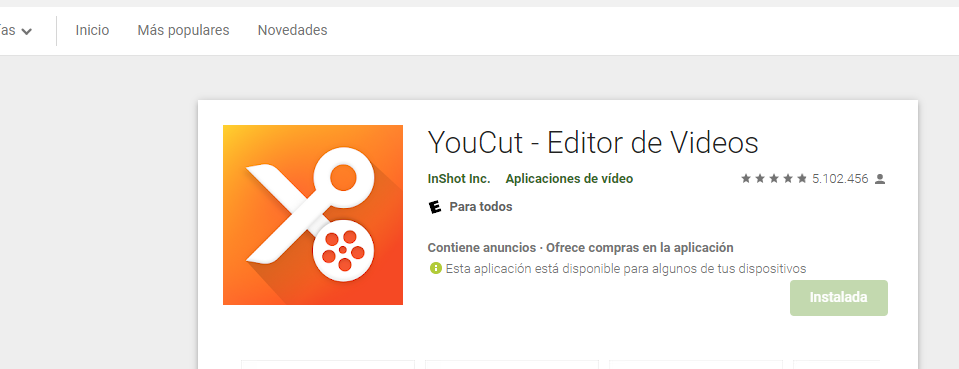The width and height of the screenshot is (959, 369).
Task: Click the green device availability info icon
Action: [x=435, y=268]
